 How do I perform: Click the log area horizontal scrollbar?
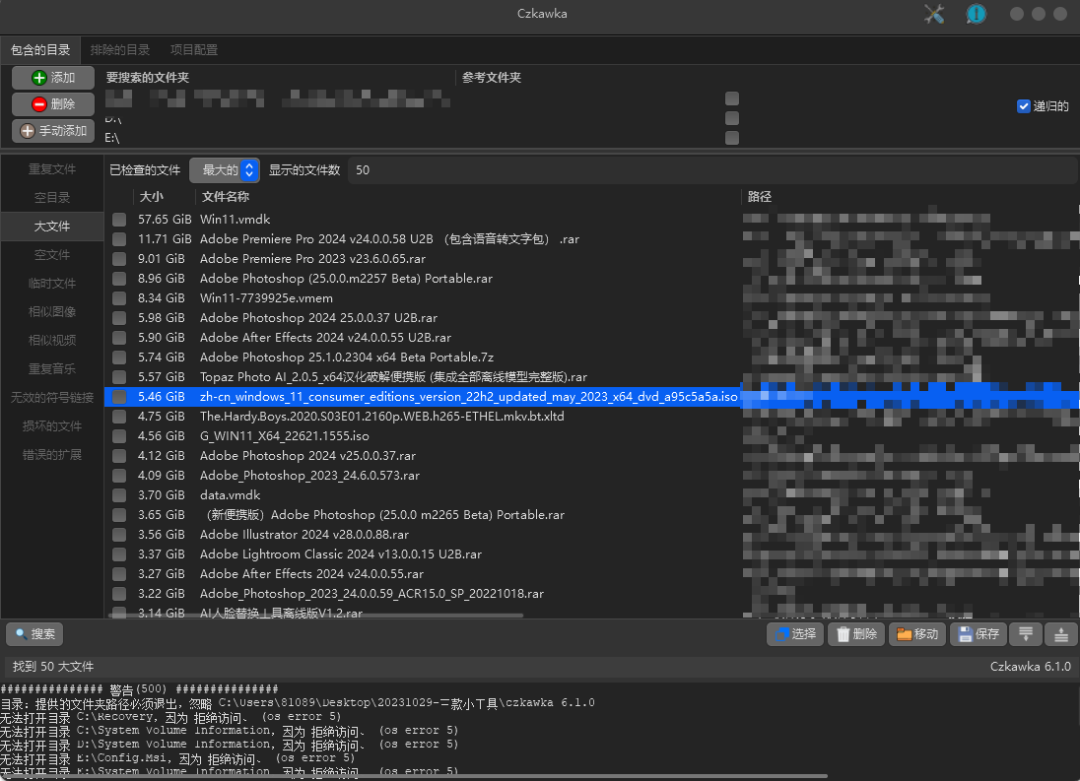point(413,777)
